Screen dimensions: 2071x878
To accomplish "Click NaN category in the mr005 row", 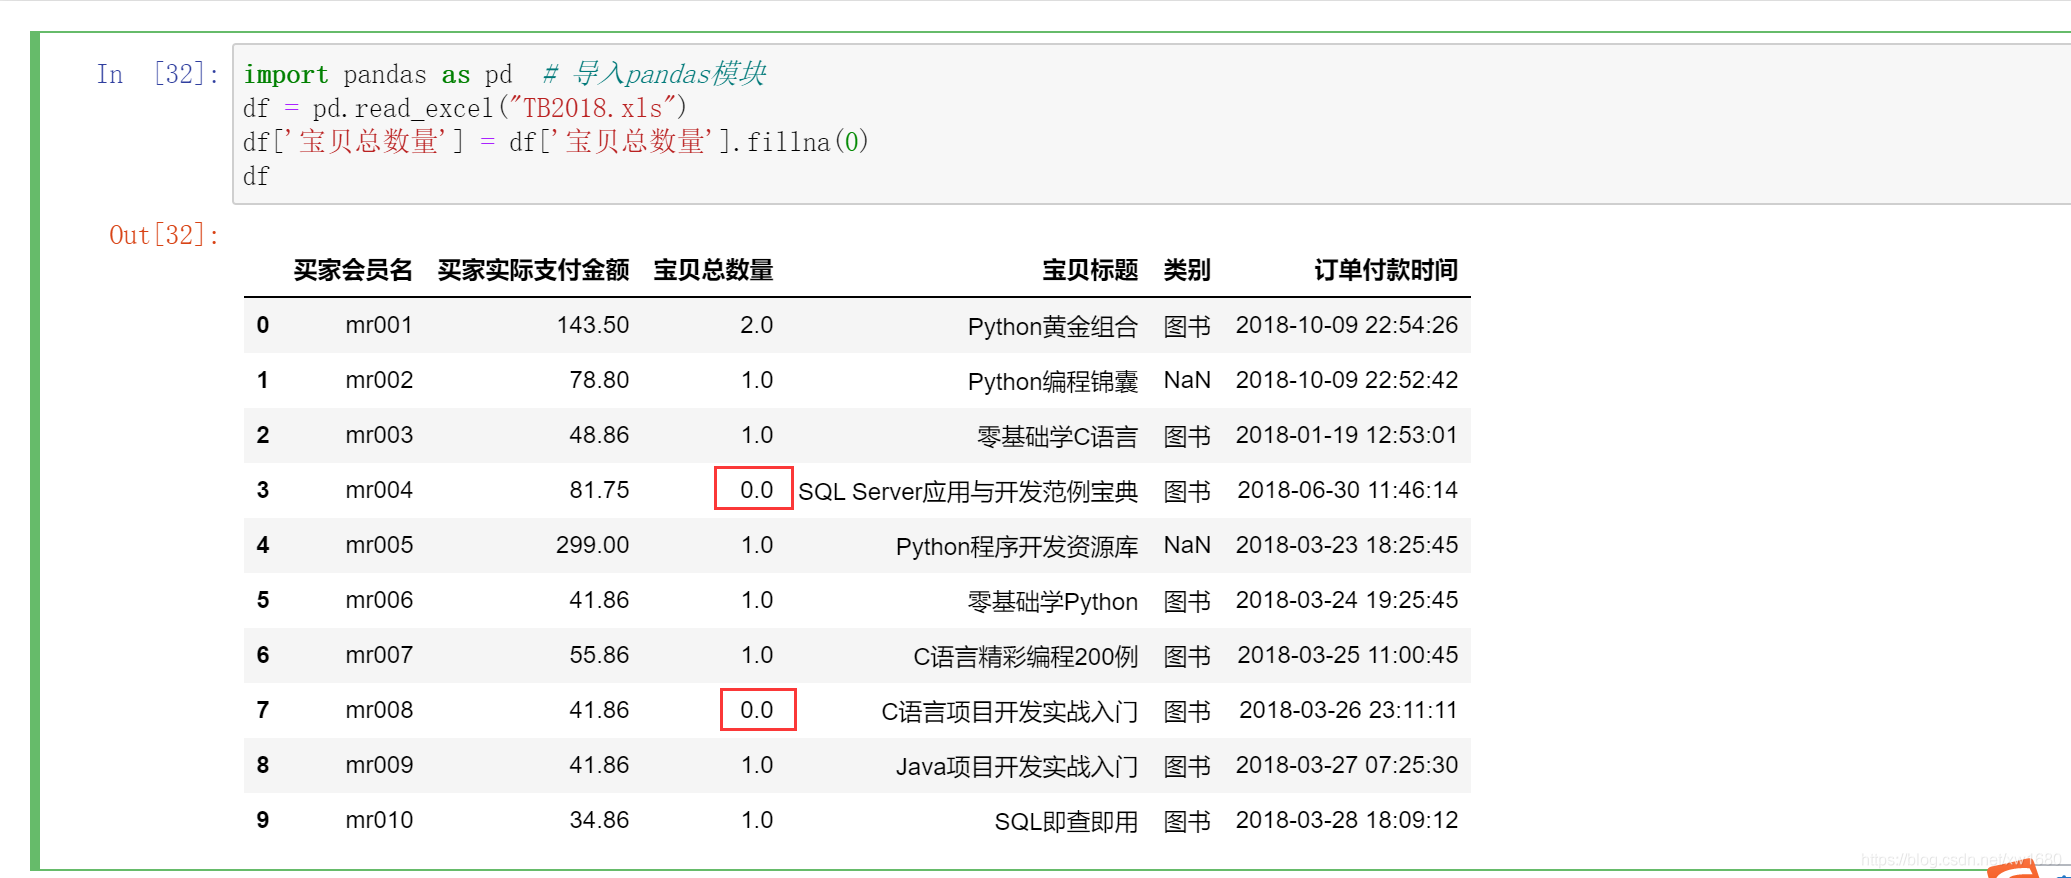I will pos(1187,545).
